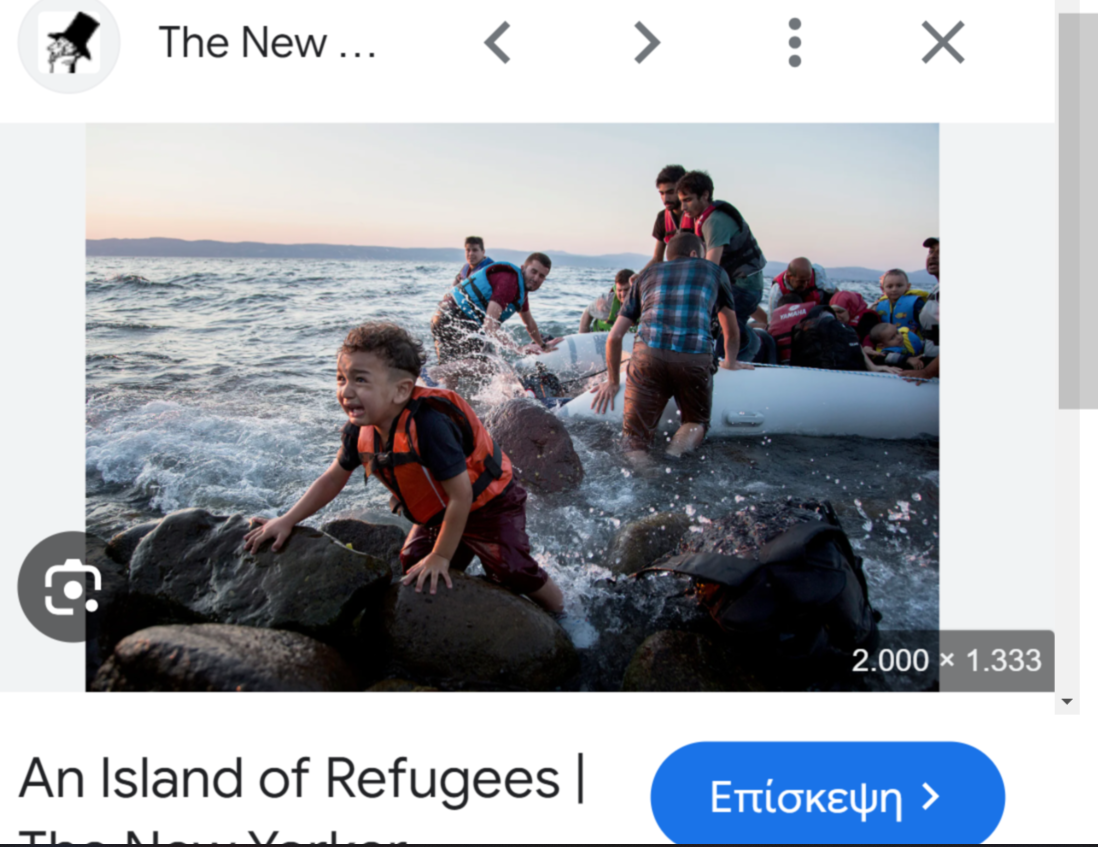Click the New Yorker top-hat logo icon
This screenshot has width=1098, height=847.
[x=69, y=43]
